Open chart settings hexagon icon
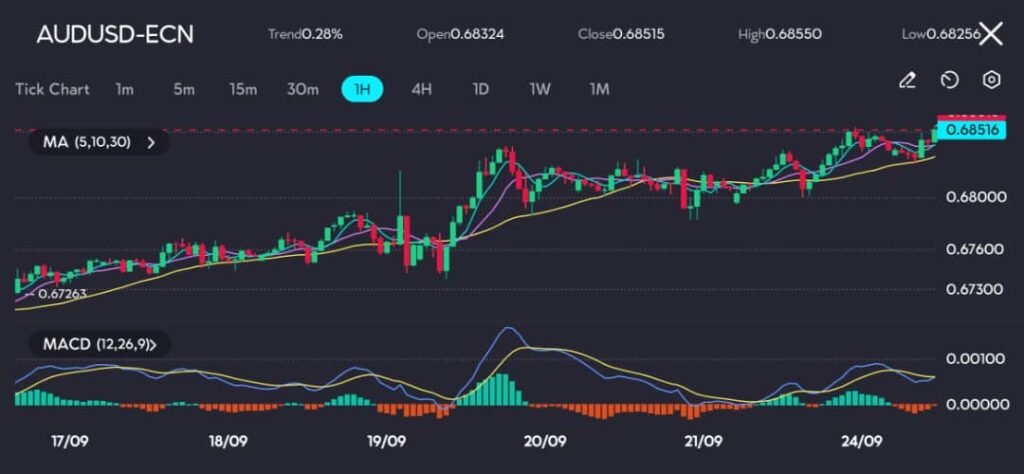This screenshot has width=1024, height=474. coord(991,80)
